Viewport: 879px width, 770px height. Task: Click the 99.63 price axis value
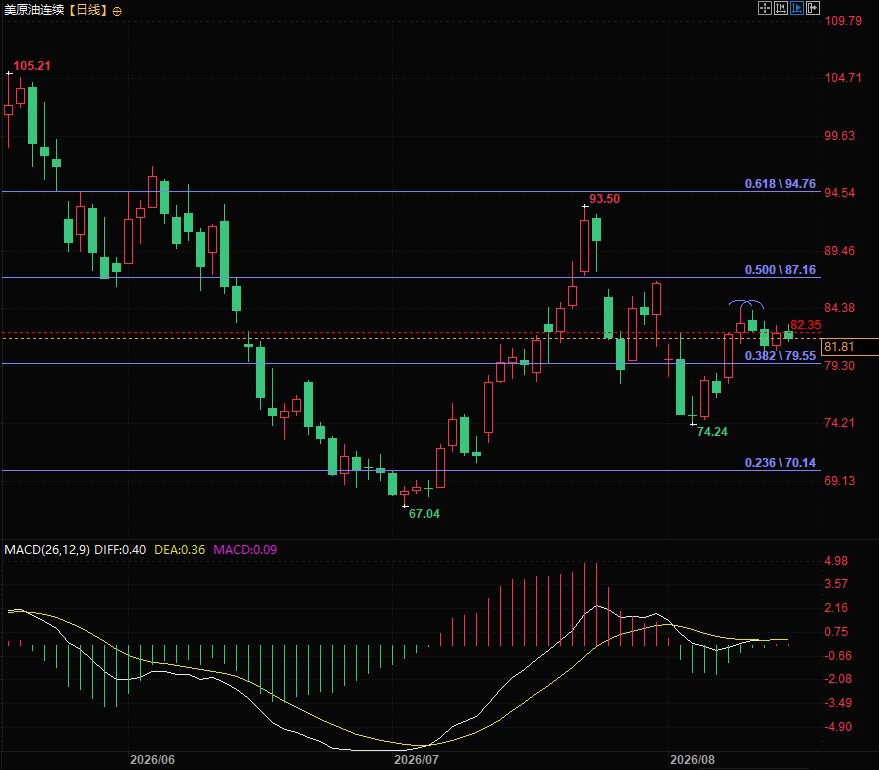click(840, 136)
